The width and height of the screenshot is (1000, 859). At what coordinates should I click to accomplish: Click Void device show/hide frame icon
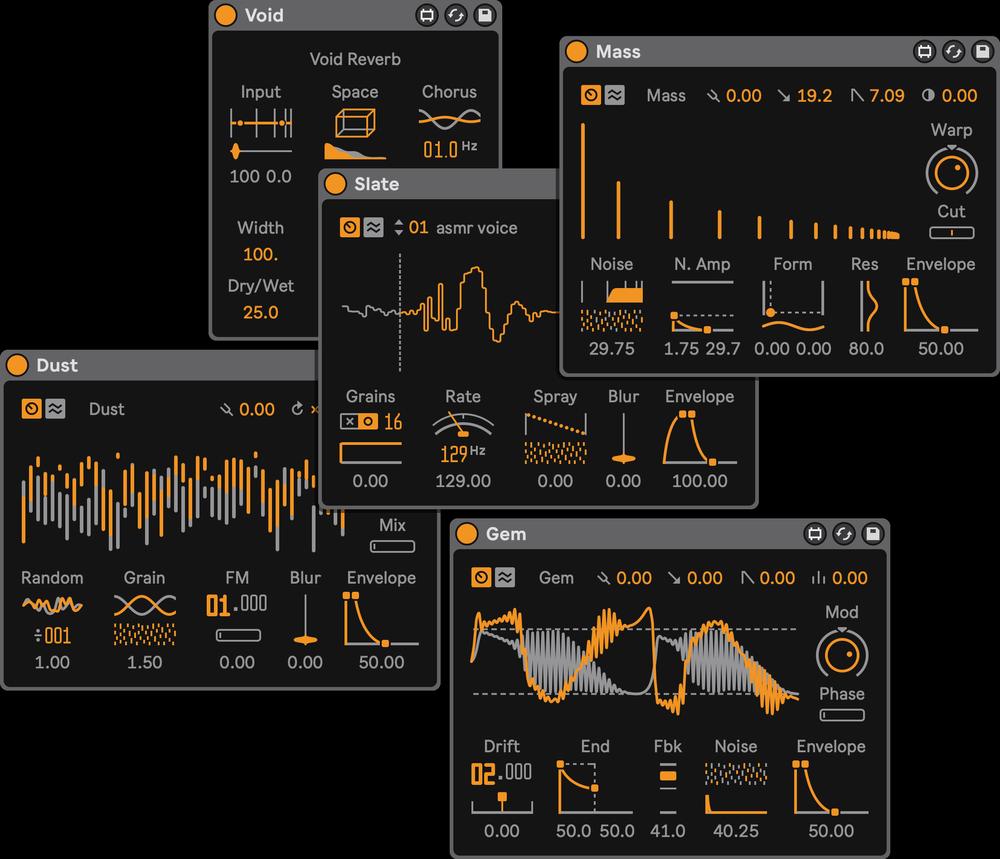[427, 15]
